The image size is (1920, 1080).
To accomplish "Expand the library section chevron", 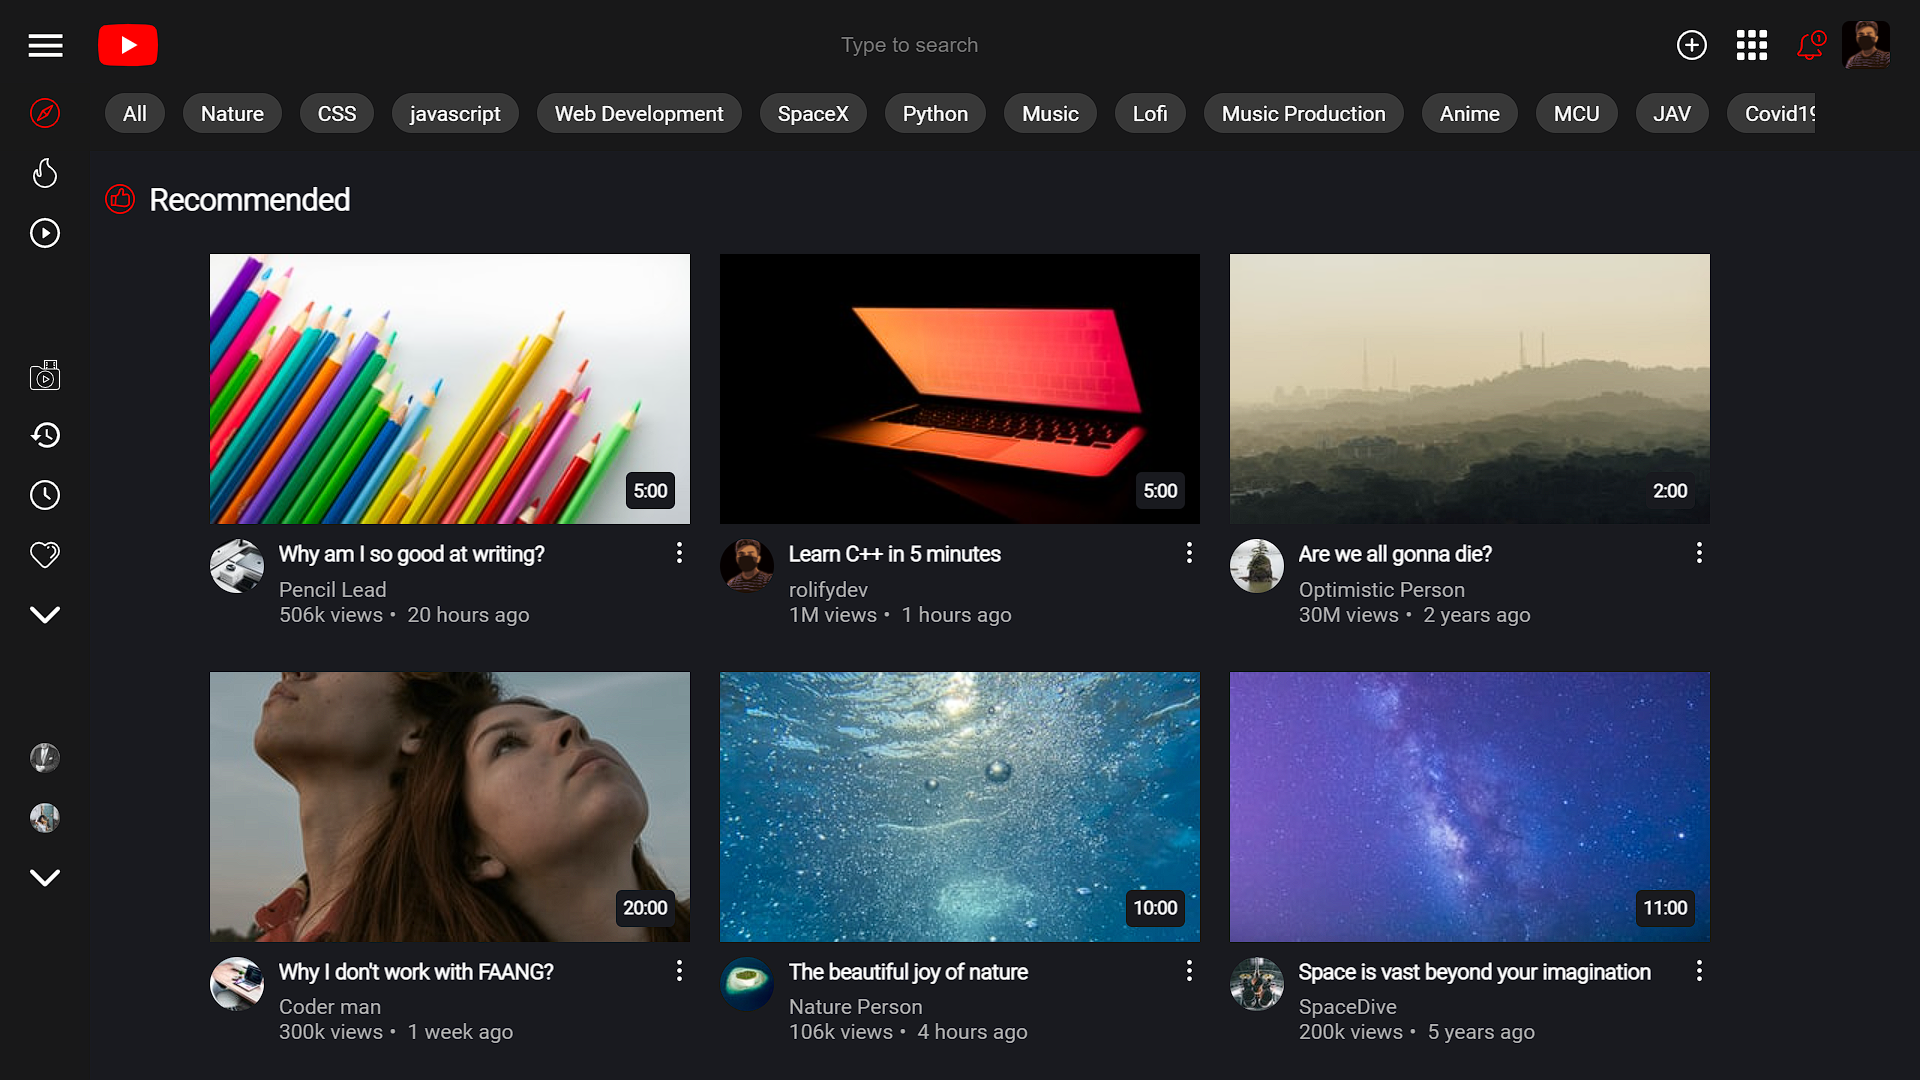I will pyautogui.click(x=45, y=615).
